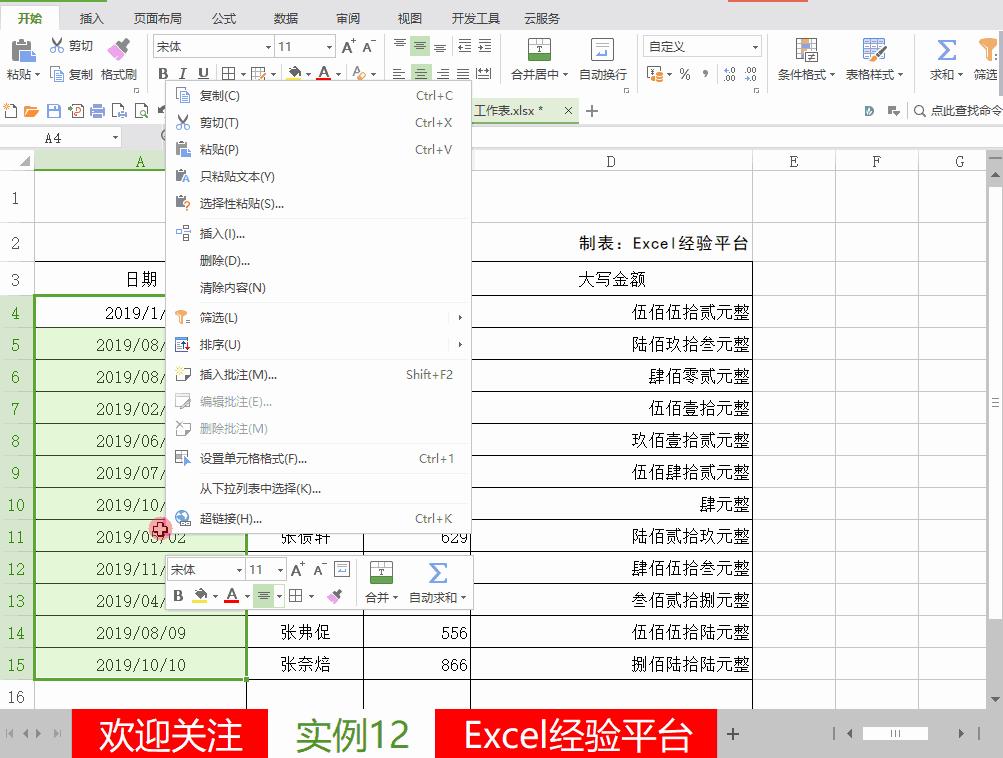Screen dimensions: 1003x758
Task: Click the add new sheet plus button
Action: (733, 733)
